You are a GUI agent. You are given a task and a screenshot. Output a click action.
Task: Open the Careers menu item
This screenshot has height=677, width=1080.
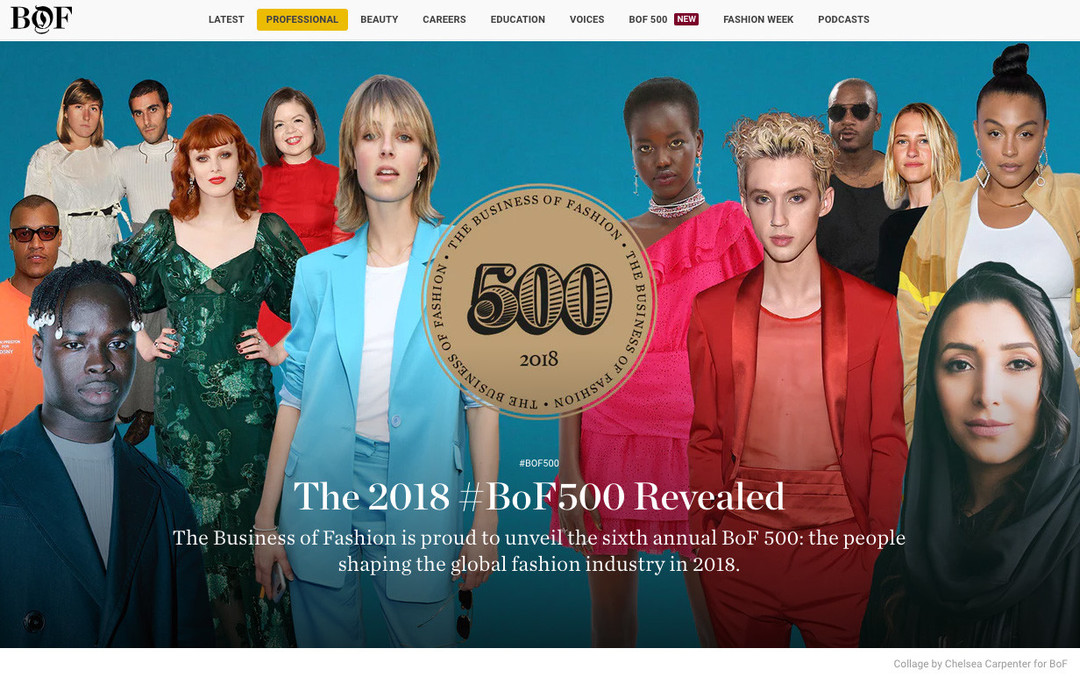coord(444,19)
